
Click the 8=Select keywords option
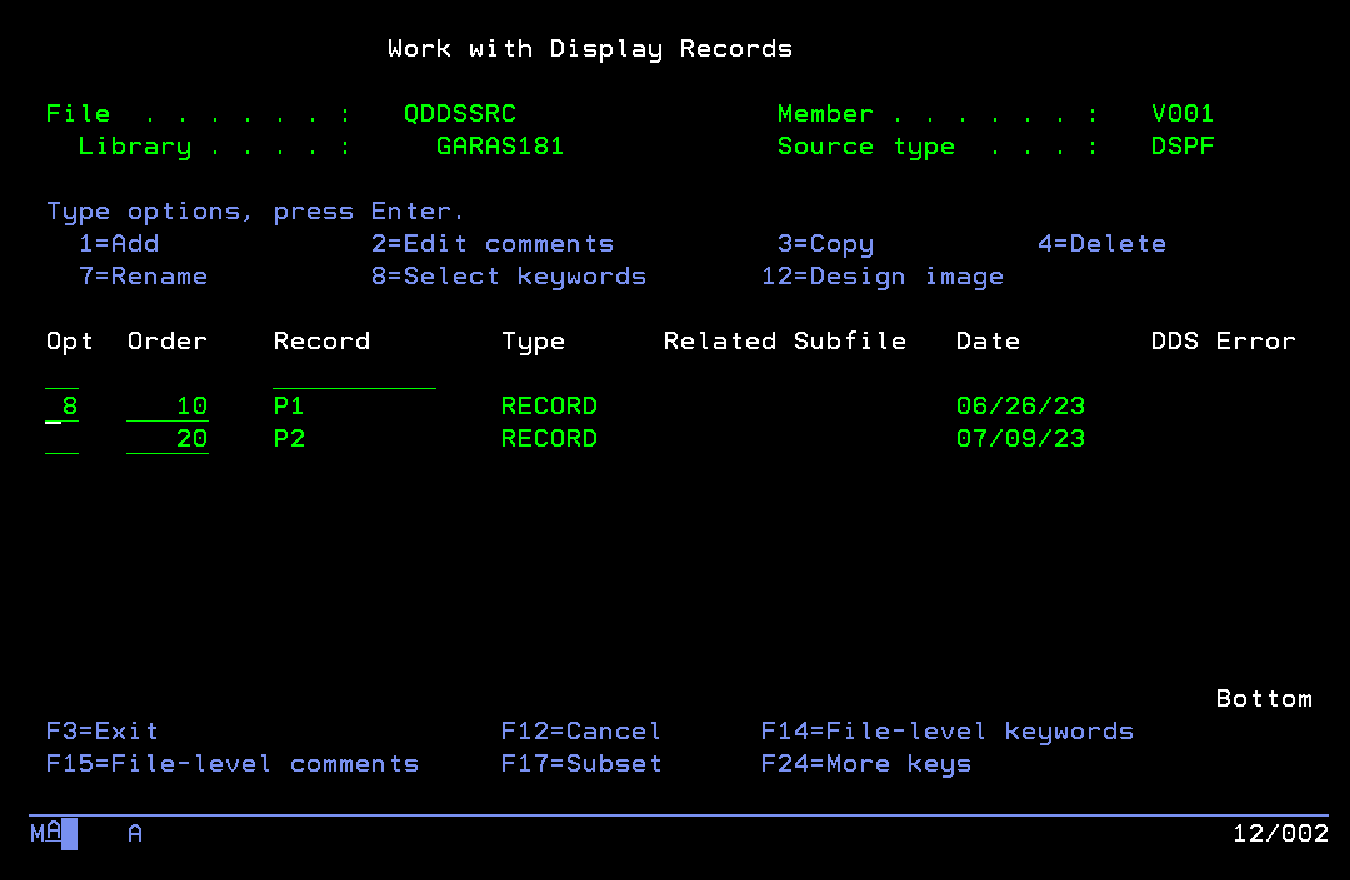(509, 277)
